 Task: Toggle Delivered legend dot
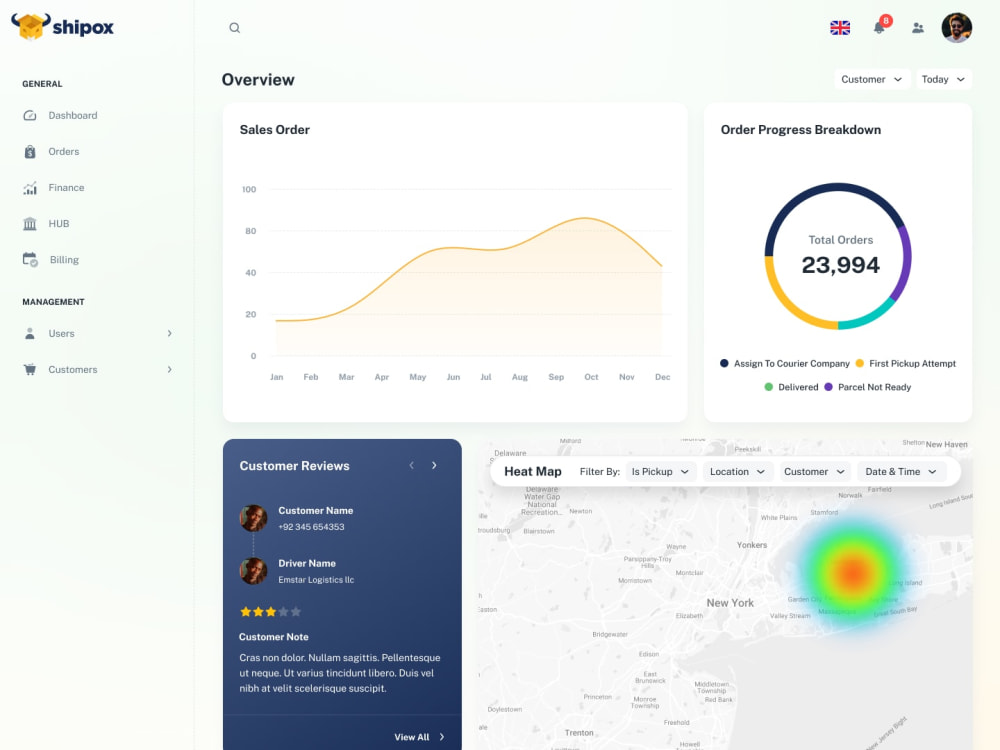(768, 387)
